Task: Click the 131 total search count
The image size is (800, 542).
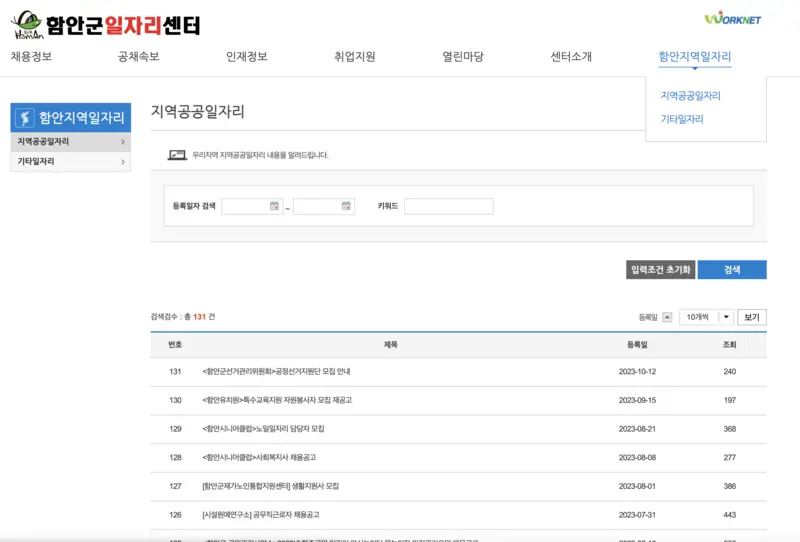Action: coord(199,317)
